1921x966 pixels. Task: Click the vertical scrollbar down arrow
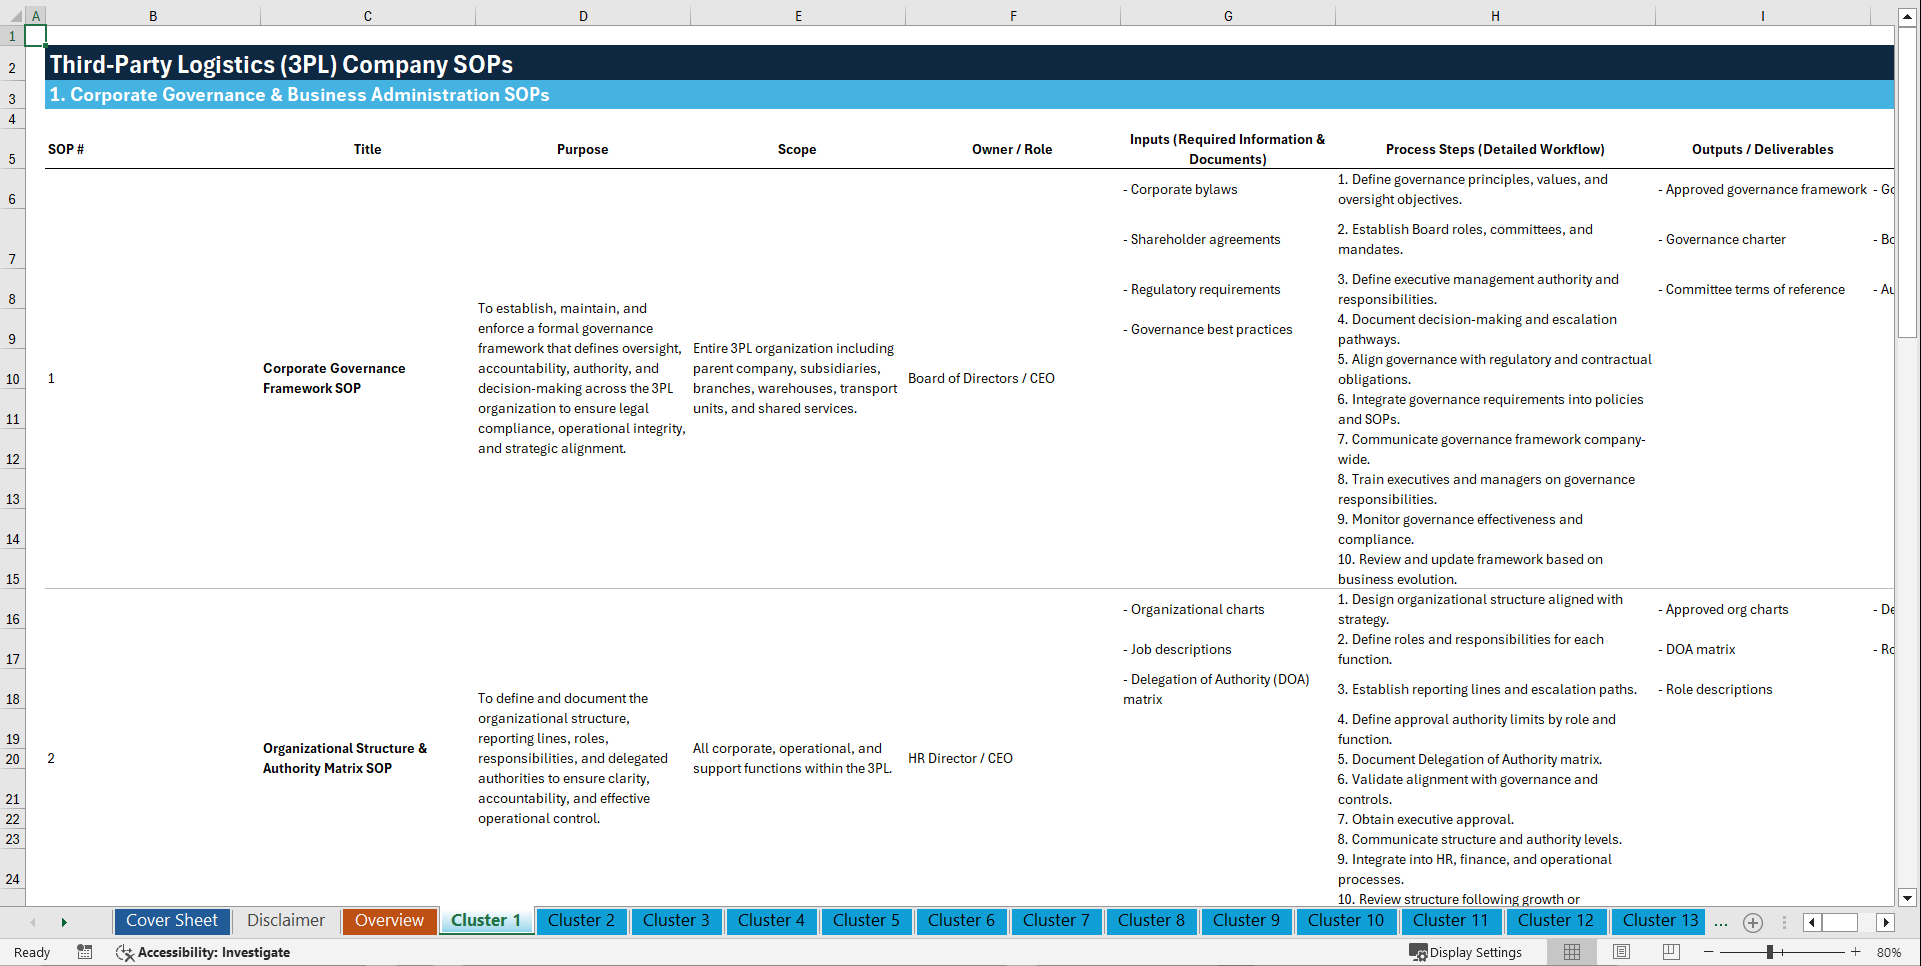point(1909,898)
